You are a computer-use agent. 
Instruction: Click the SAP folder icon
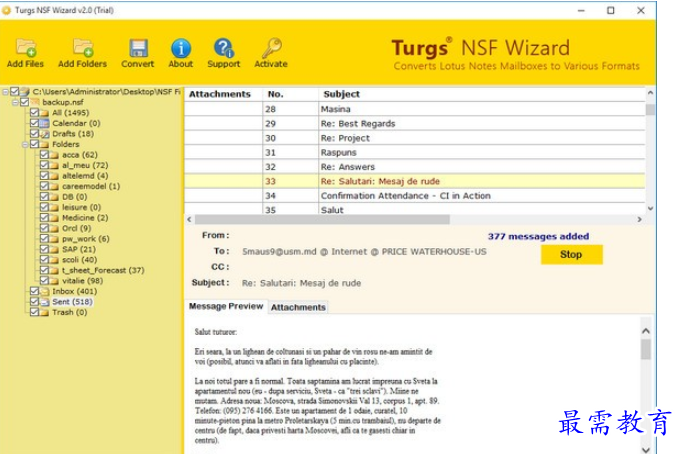click(x=55, y=249)
